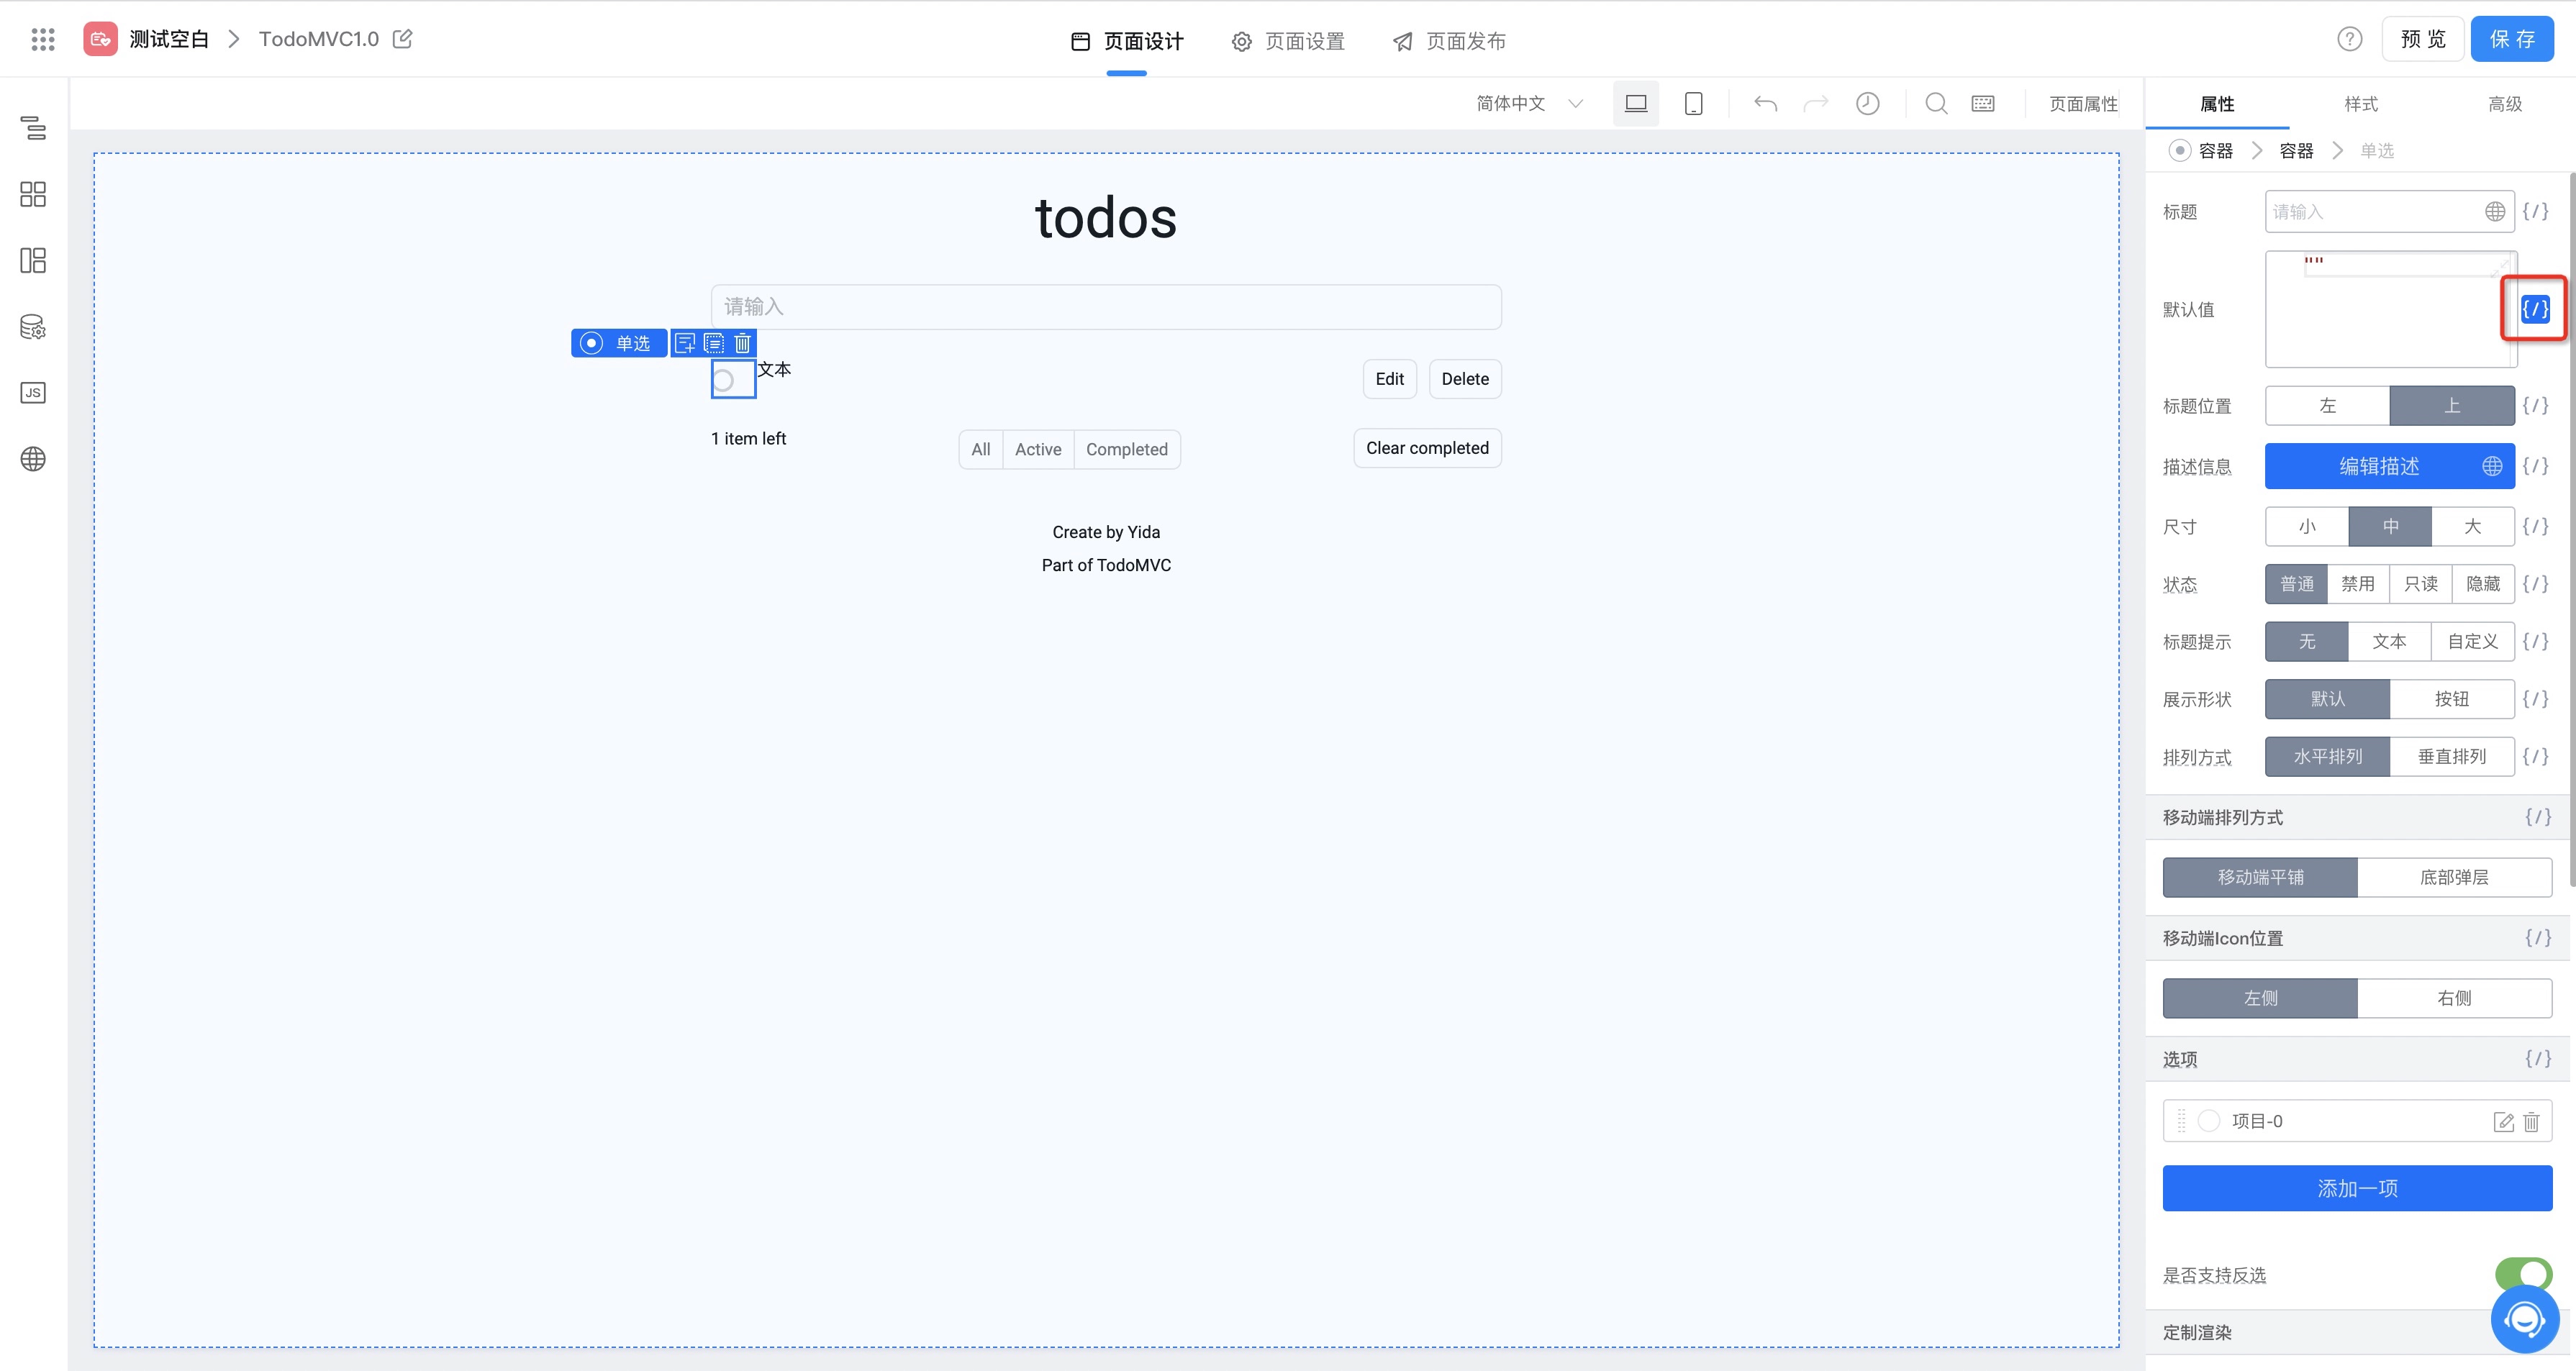Select the 项目-0 radio option
The image size is (2576, 1371).
[2209, 1121]
